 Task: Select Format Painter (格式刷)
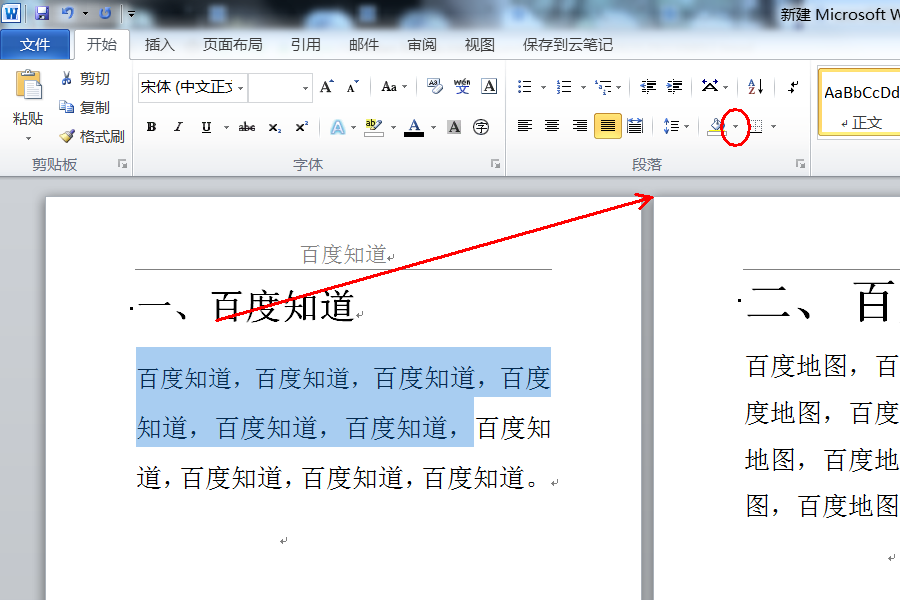click(x=92, y=136)
